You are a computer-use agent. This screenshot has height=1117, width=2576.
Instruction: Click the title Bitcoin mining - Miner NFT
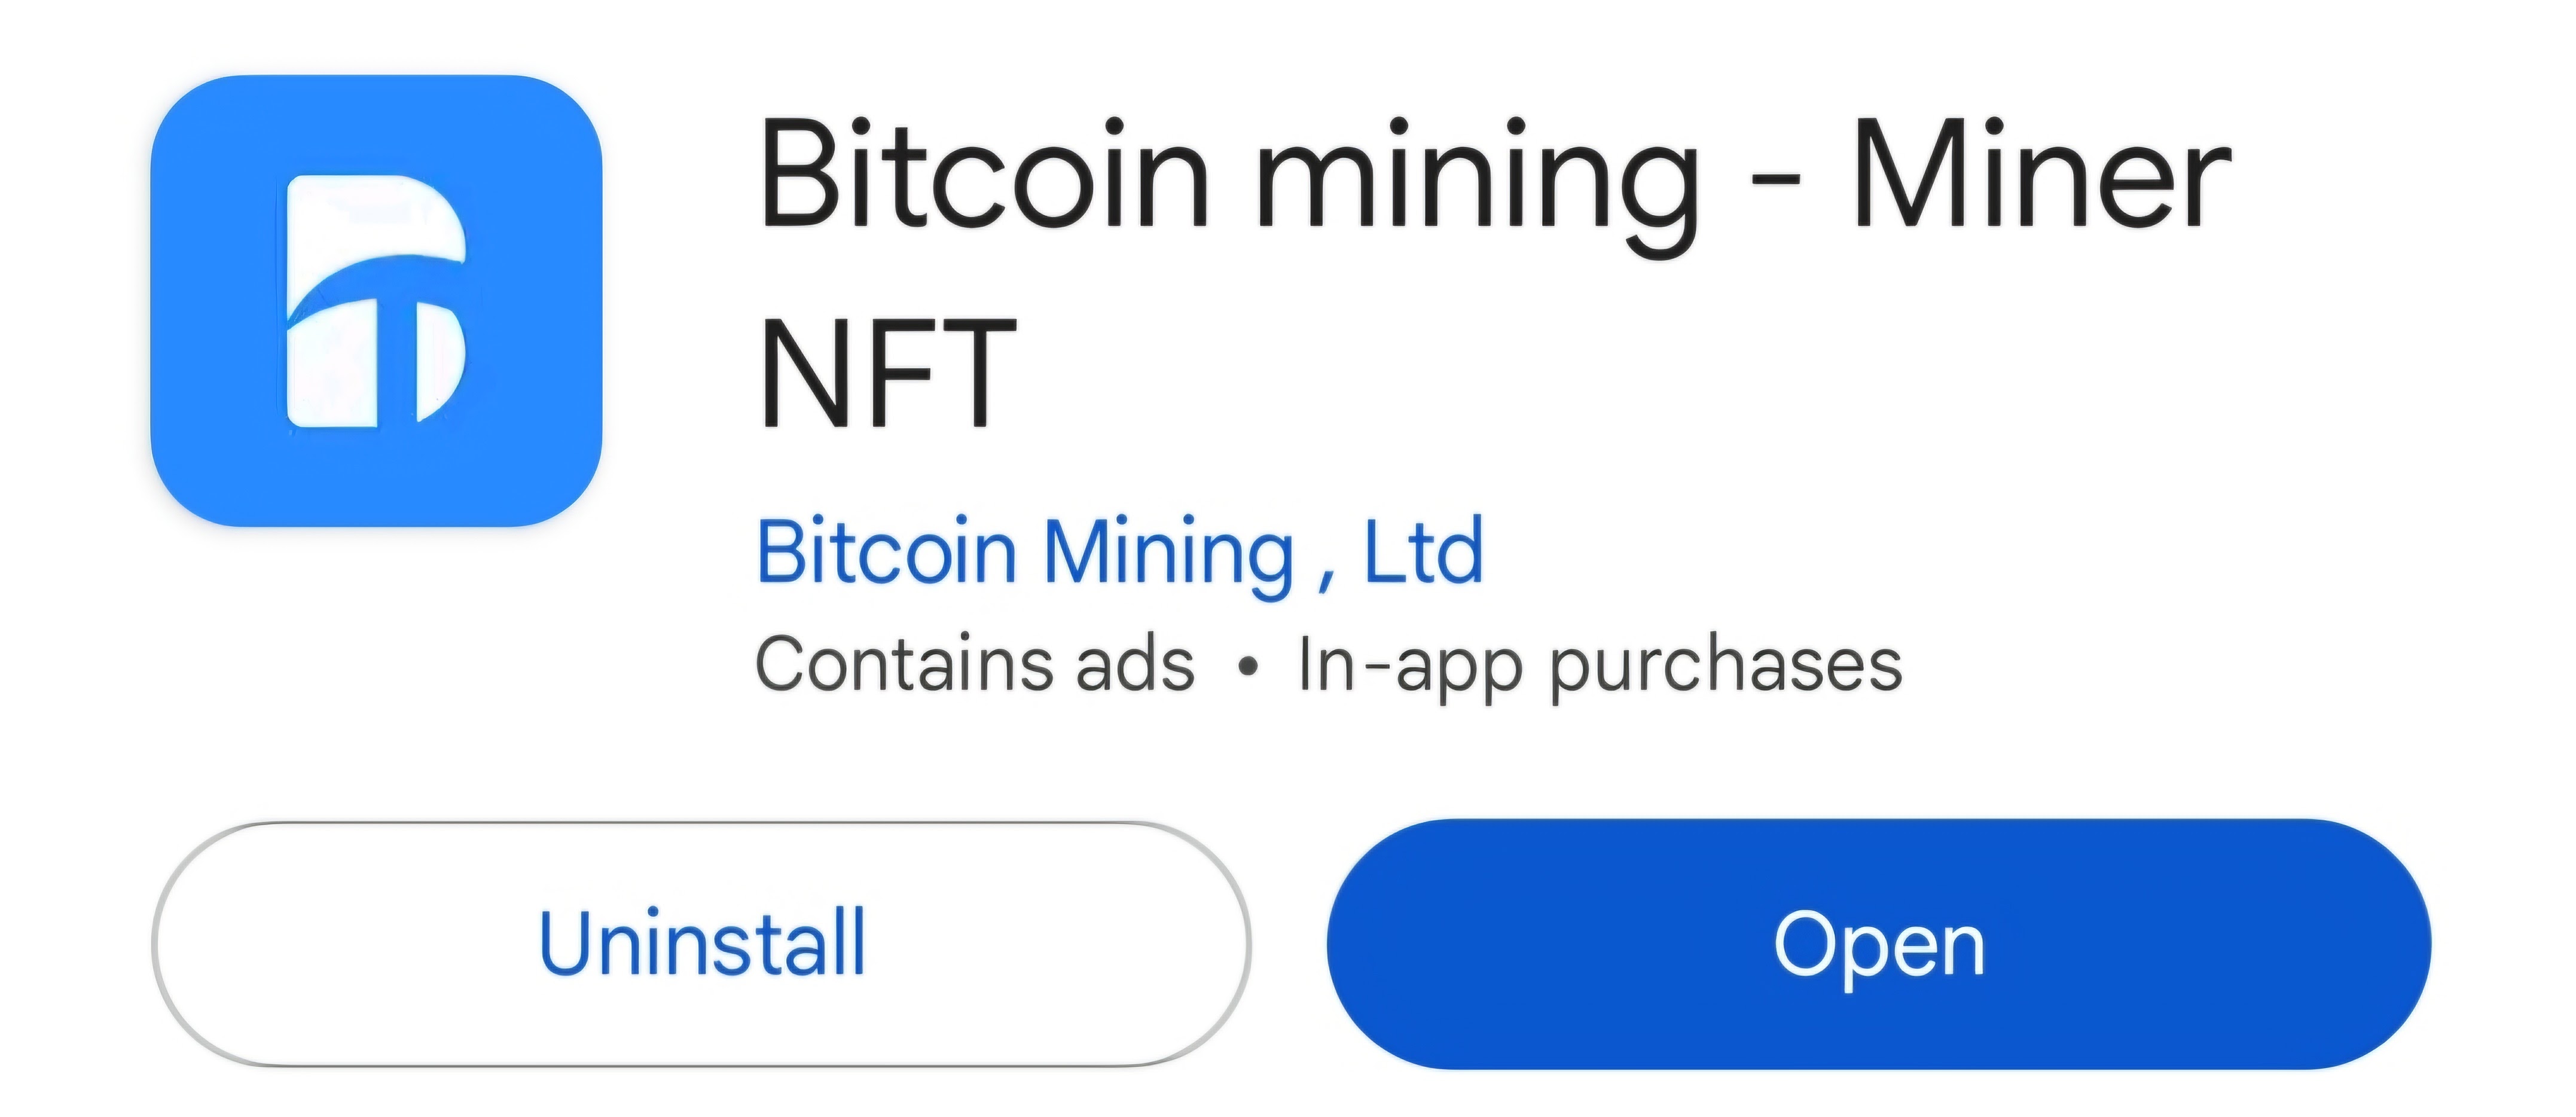(1400, 180)
